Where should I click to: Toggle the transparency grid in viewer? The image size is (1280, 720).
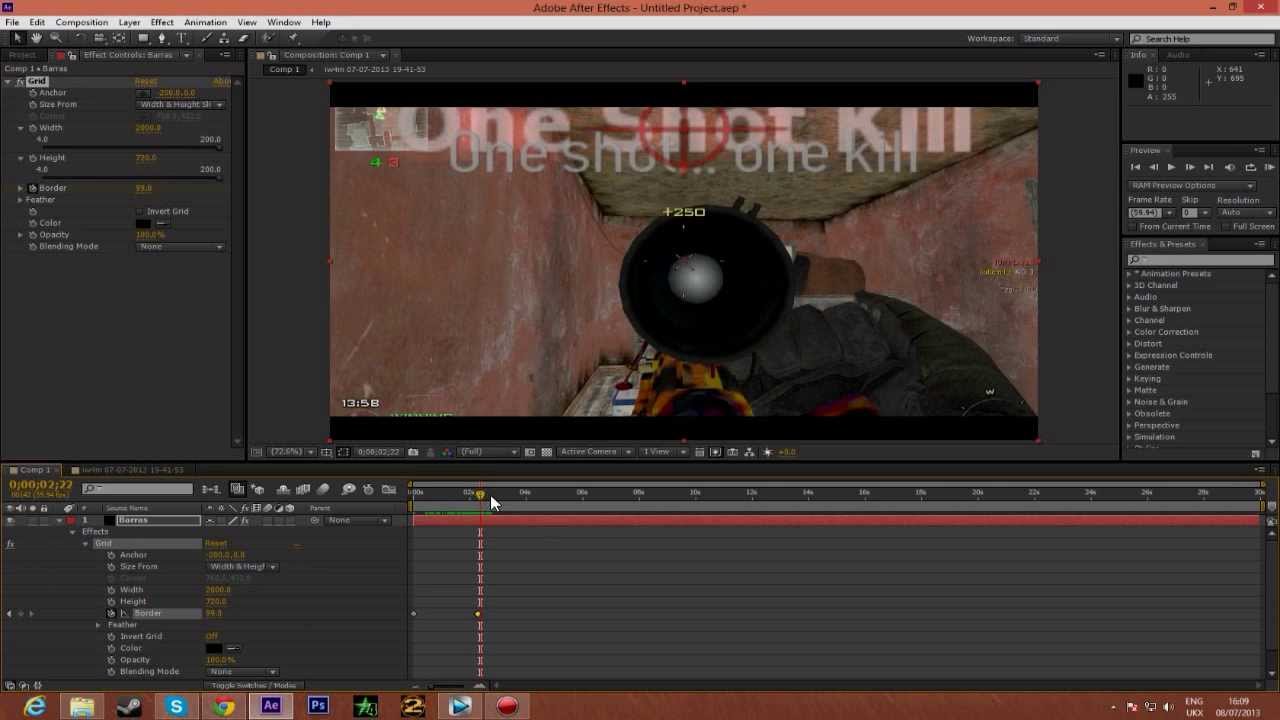(x=546, y=452)
